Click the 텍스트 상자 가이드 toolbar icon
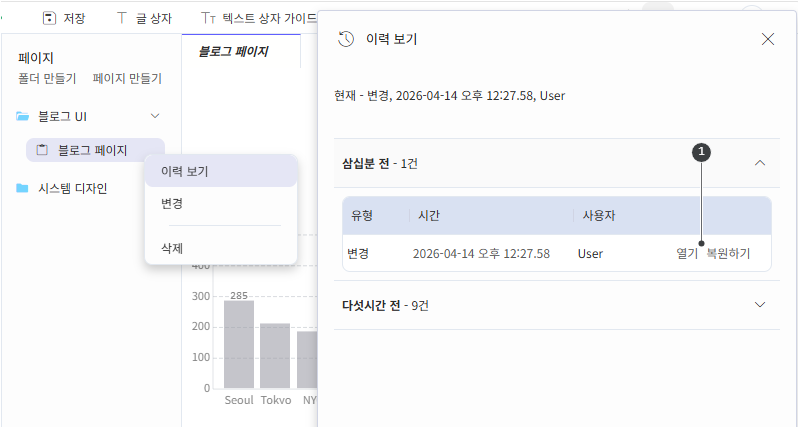 pos(208,18)
